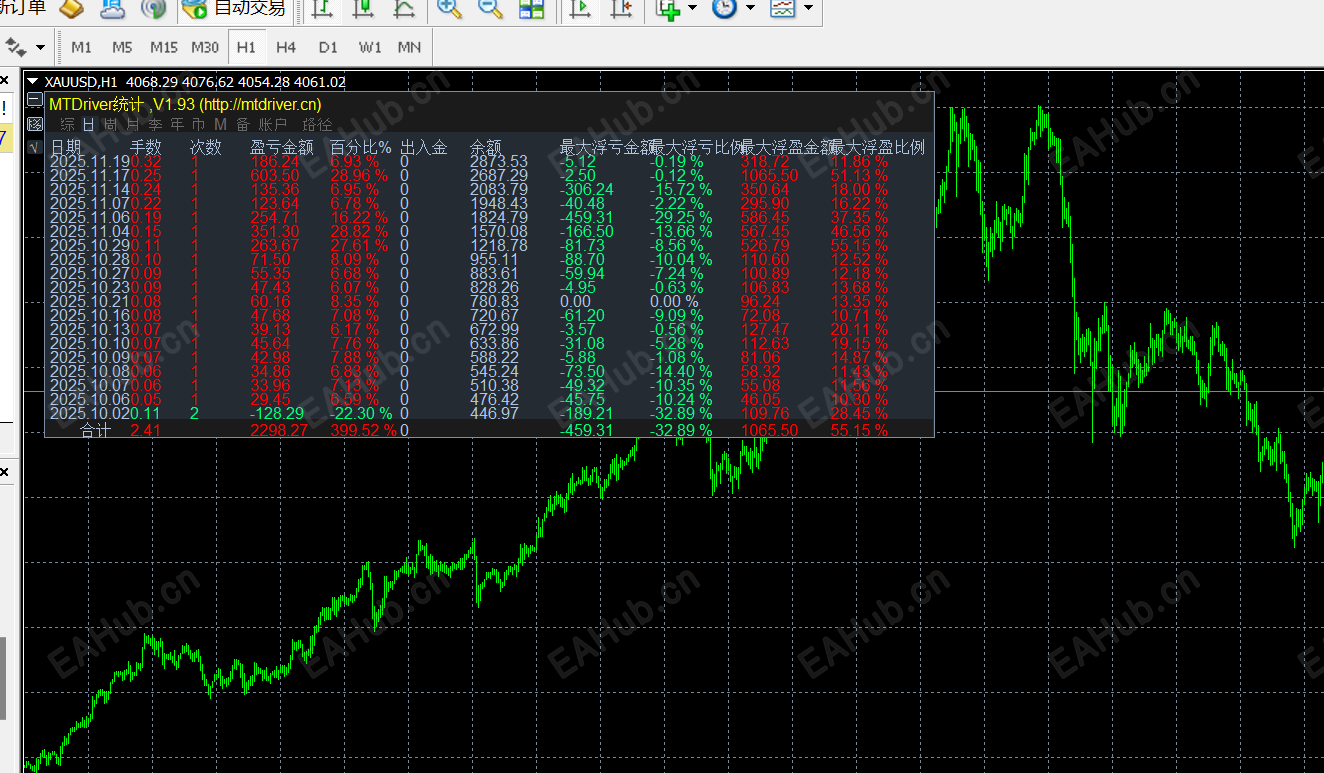The image size is (1324, 773).
Task: Switch chart to bar chart type
Action: (321, 9)
